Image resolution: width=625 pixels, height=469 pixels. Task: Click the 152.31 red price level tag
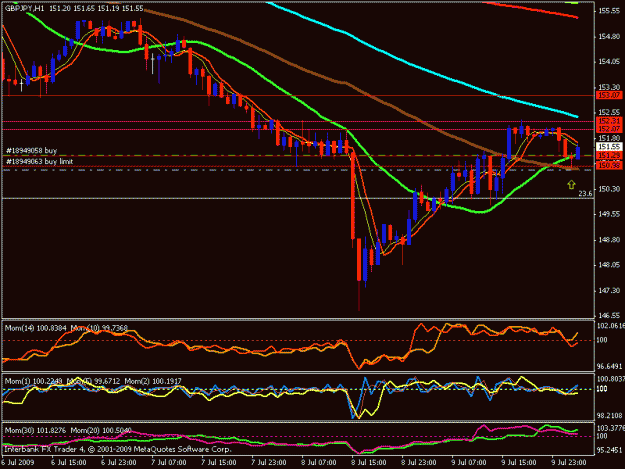pyautogui.click(x=609, y=121)
